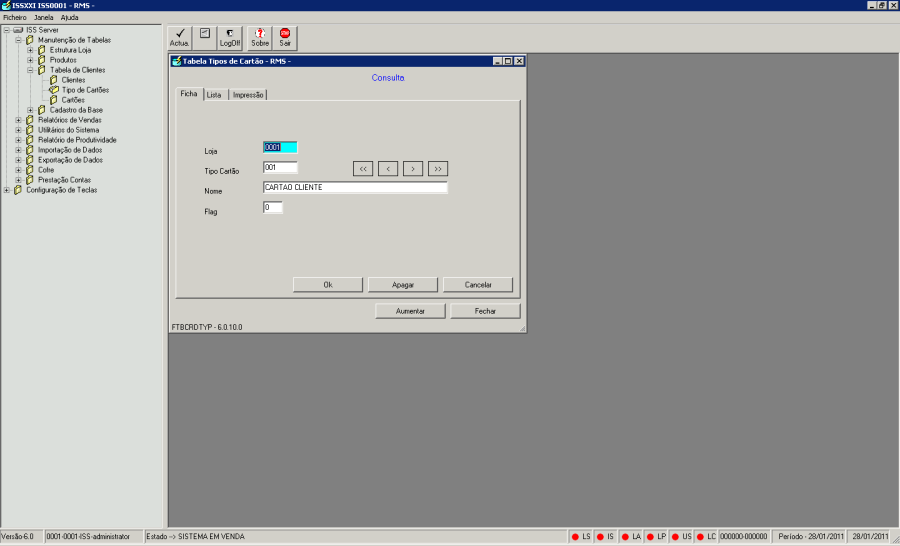Click the Aumentar button
The height and width of the screenshot is (546, 900).
[410, 311]
